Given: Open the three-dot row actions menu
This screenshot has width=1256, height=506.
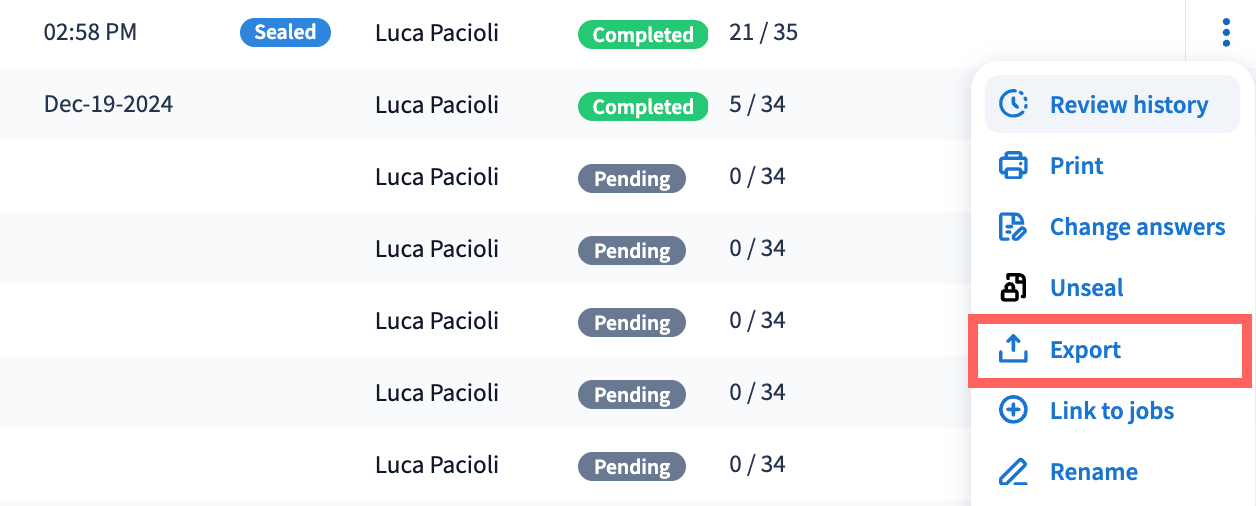Looking at the screenshot, I should pos(1226,34).
